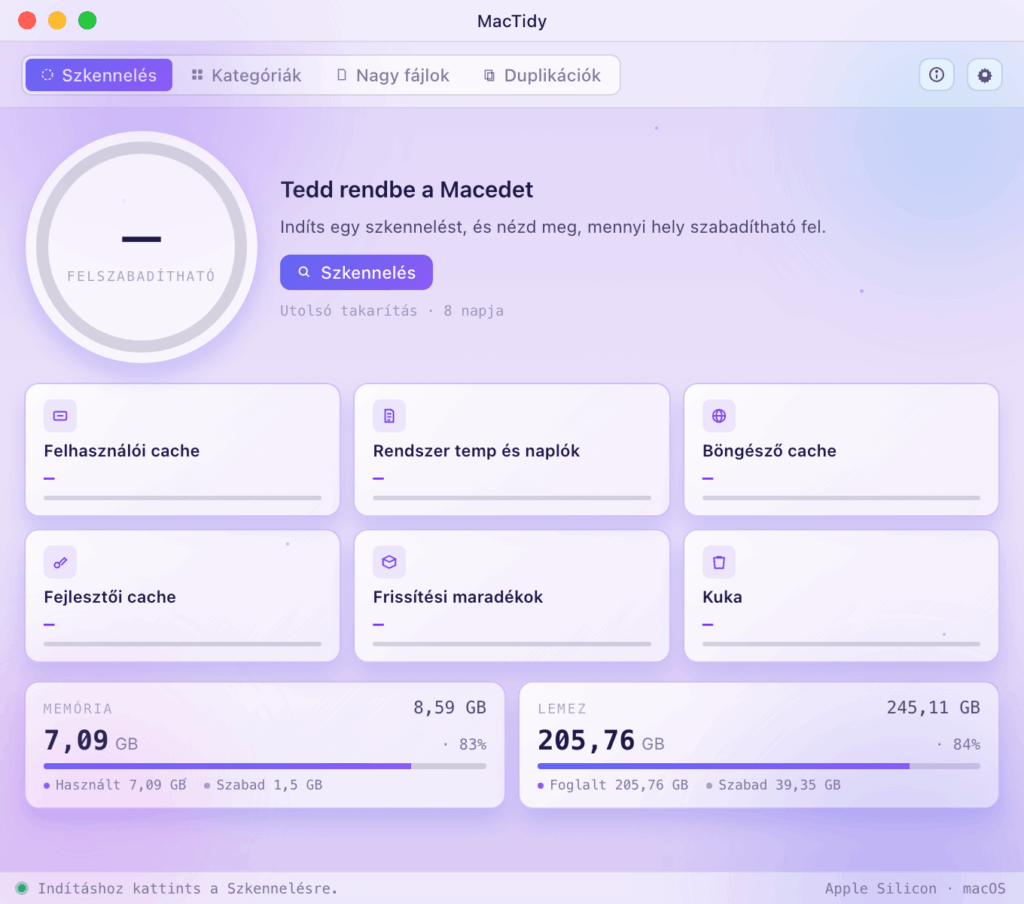Click the 7,09 GB memory value
This screenshot has height=904, width=1024.
[91, 741]
